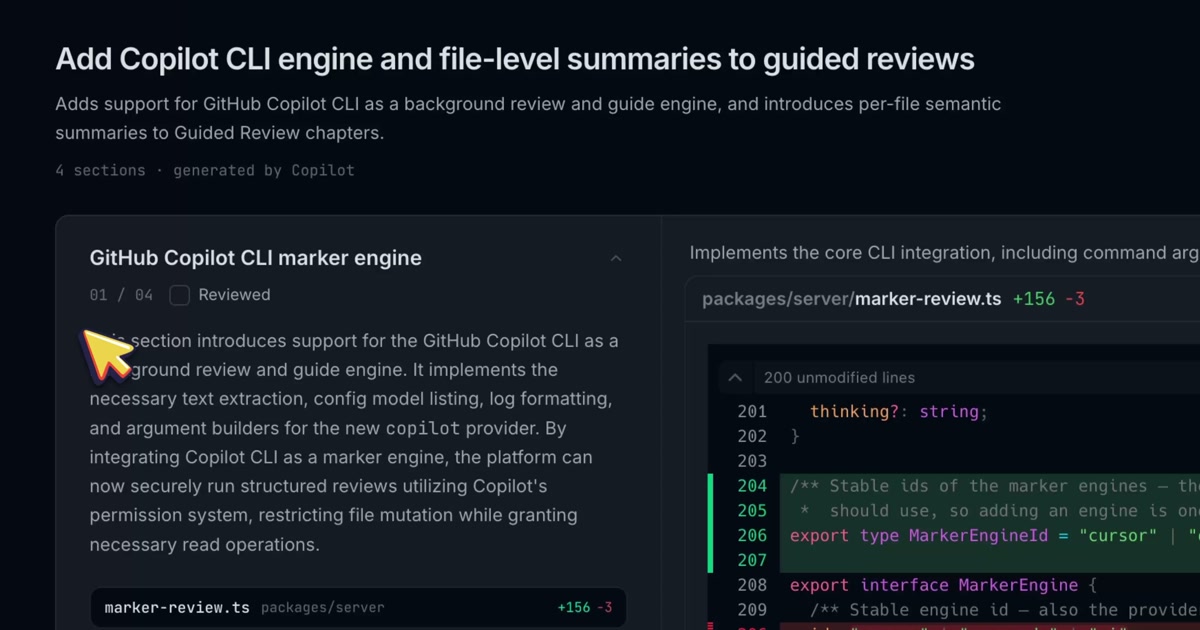Screen dimensions: 1200x630
Task: Select the '-3' deletions count in diff header
Action: (x=1075, y=299)
